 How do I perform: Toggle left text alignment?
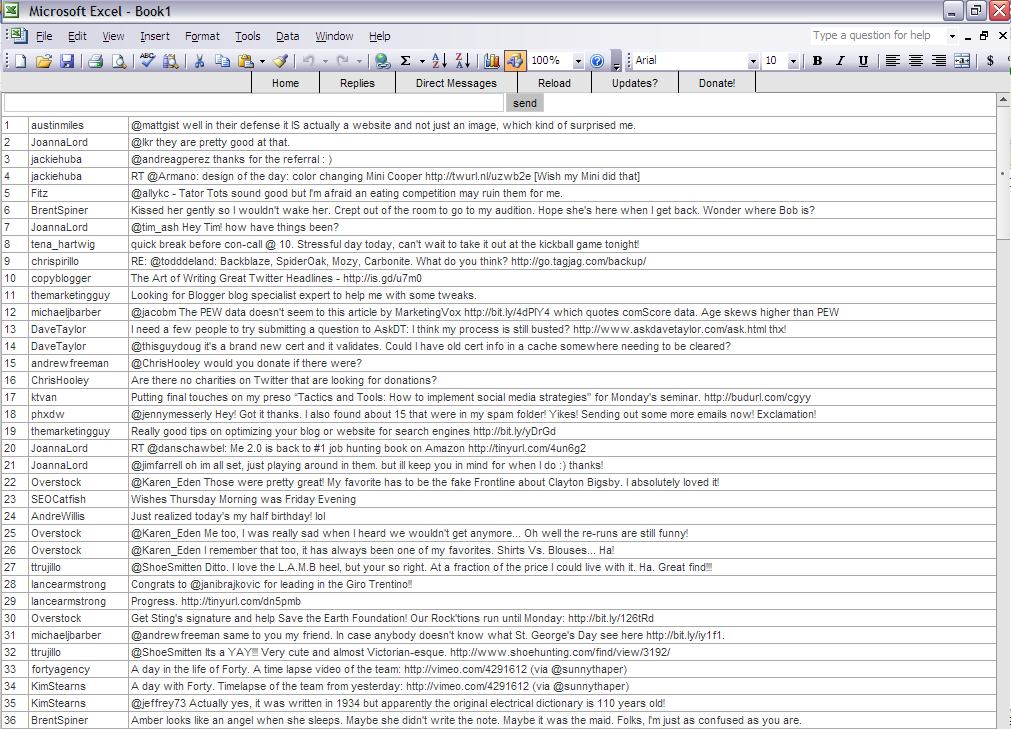pos(892,61)
